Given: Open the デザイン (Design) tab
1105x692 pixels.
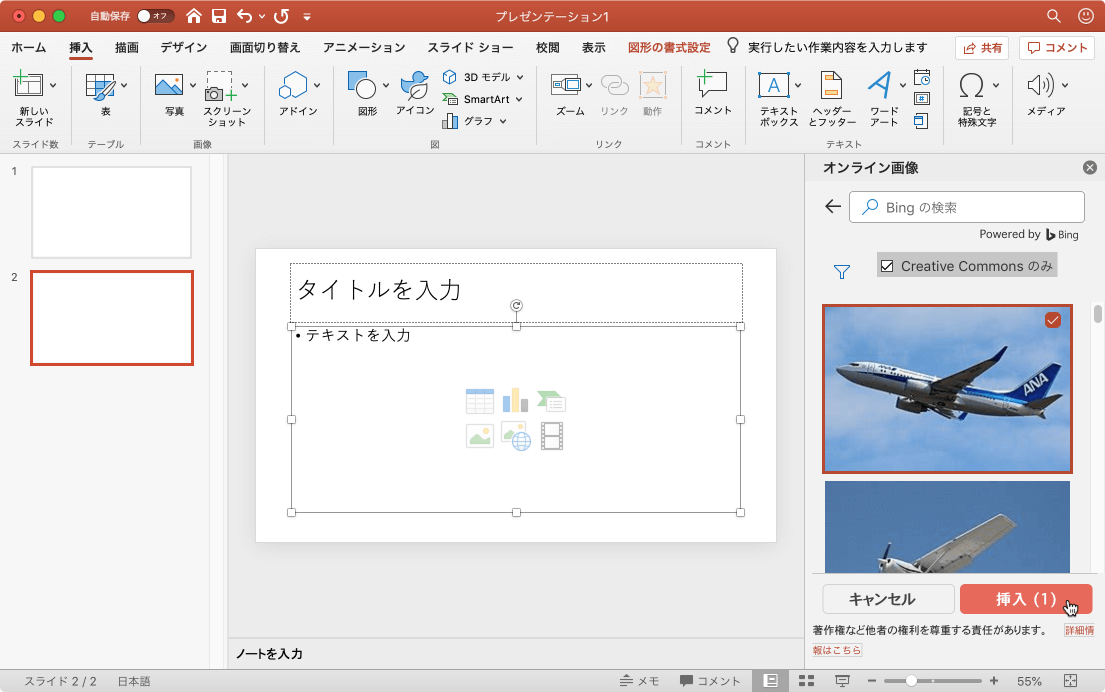Looking at the screenshot, I should (183, 47).
